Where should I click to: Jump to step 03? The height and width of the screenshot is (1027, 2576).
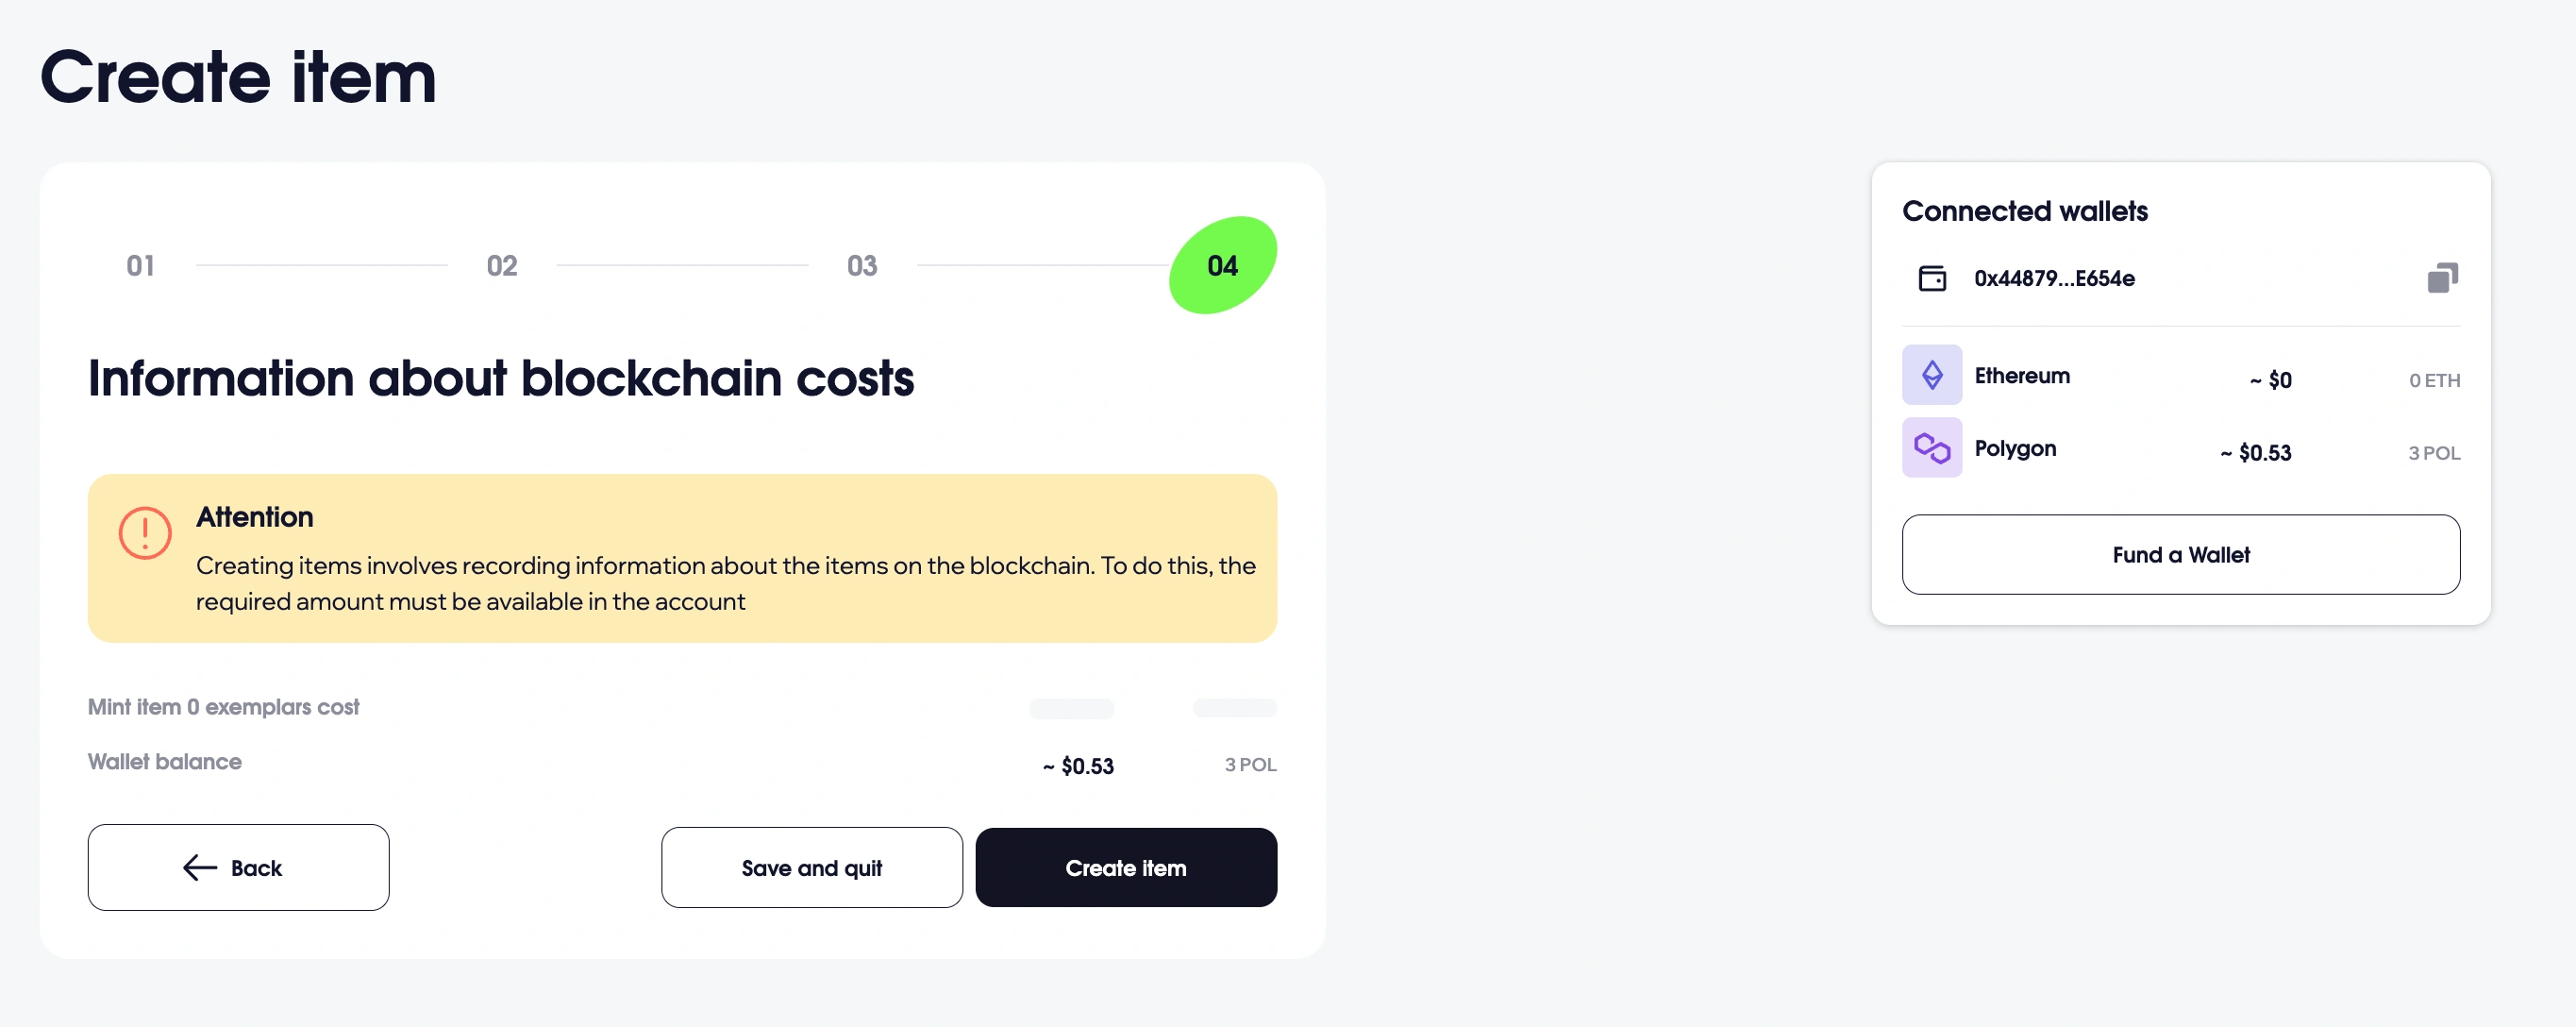861,266
